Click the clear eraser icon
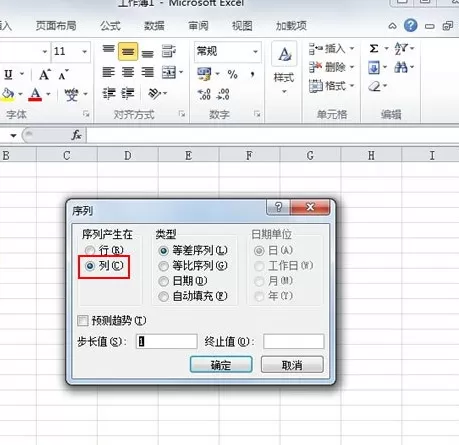The height and width of the screenshot is (445, 459). [x=374, y=86]
